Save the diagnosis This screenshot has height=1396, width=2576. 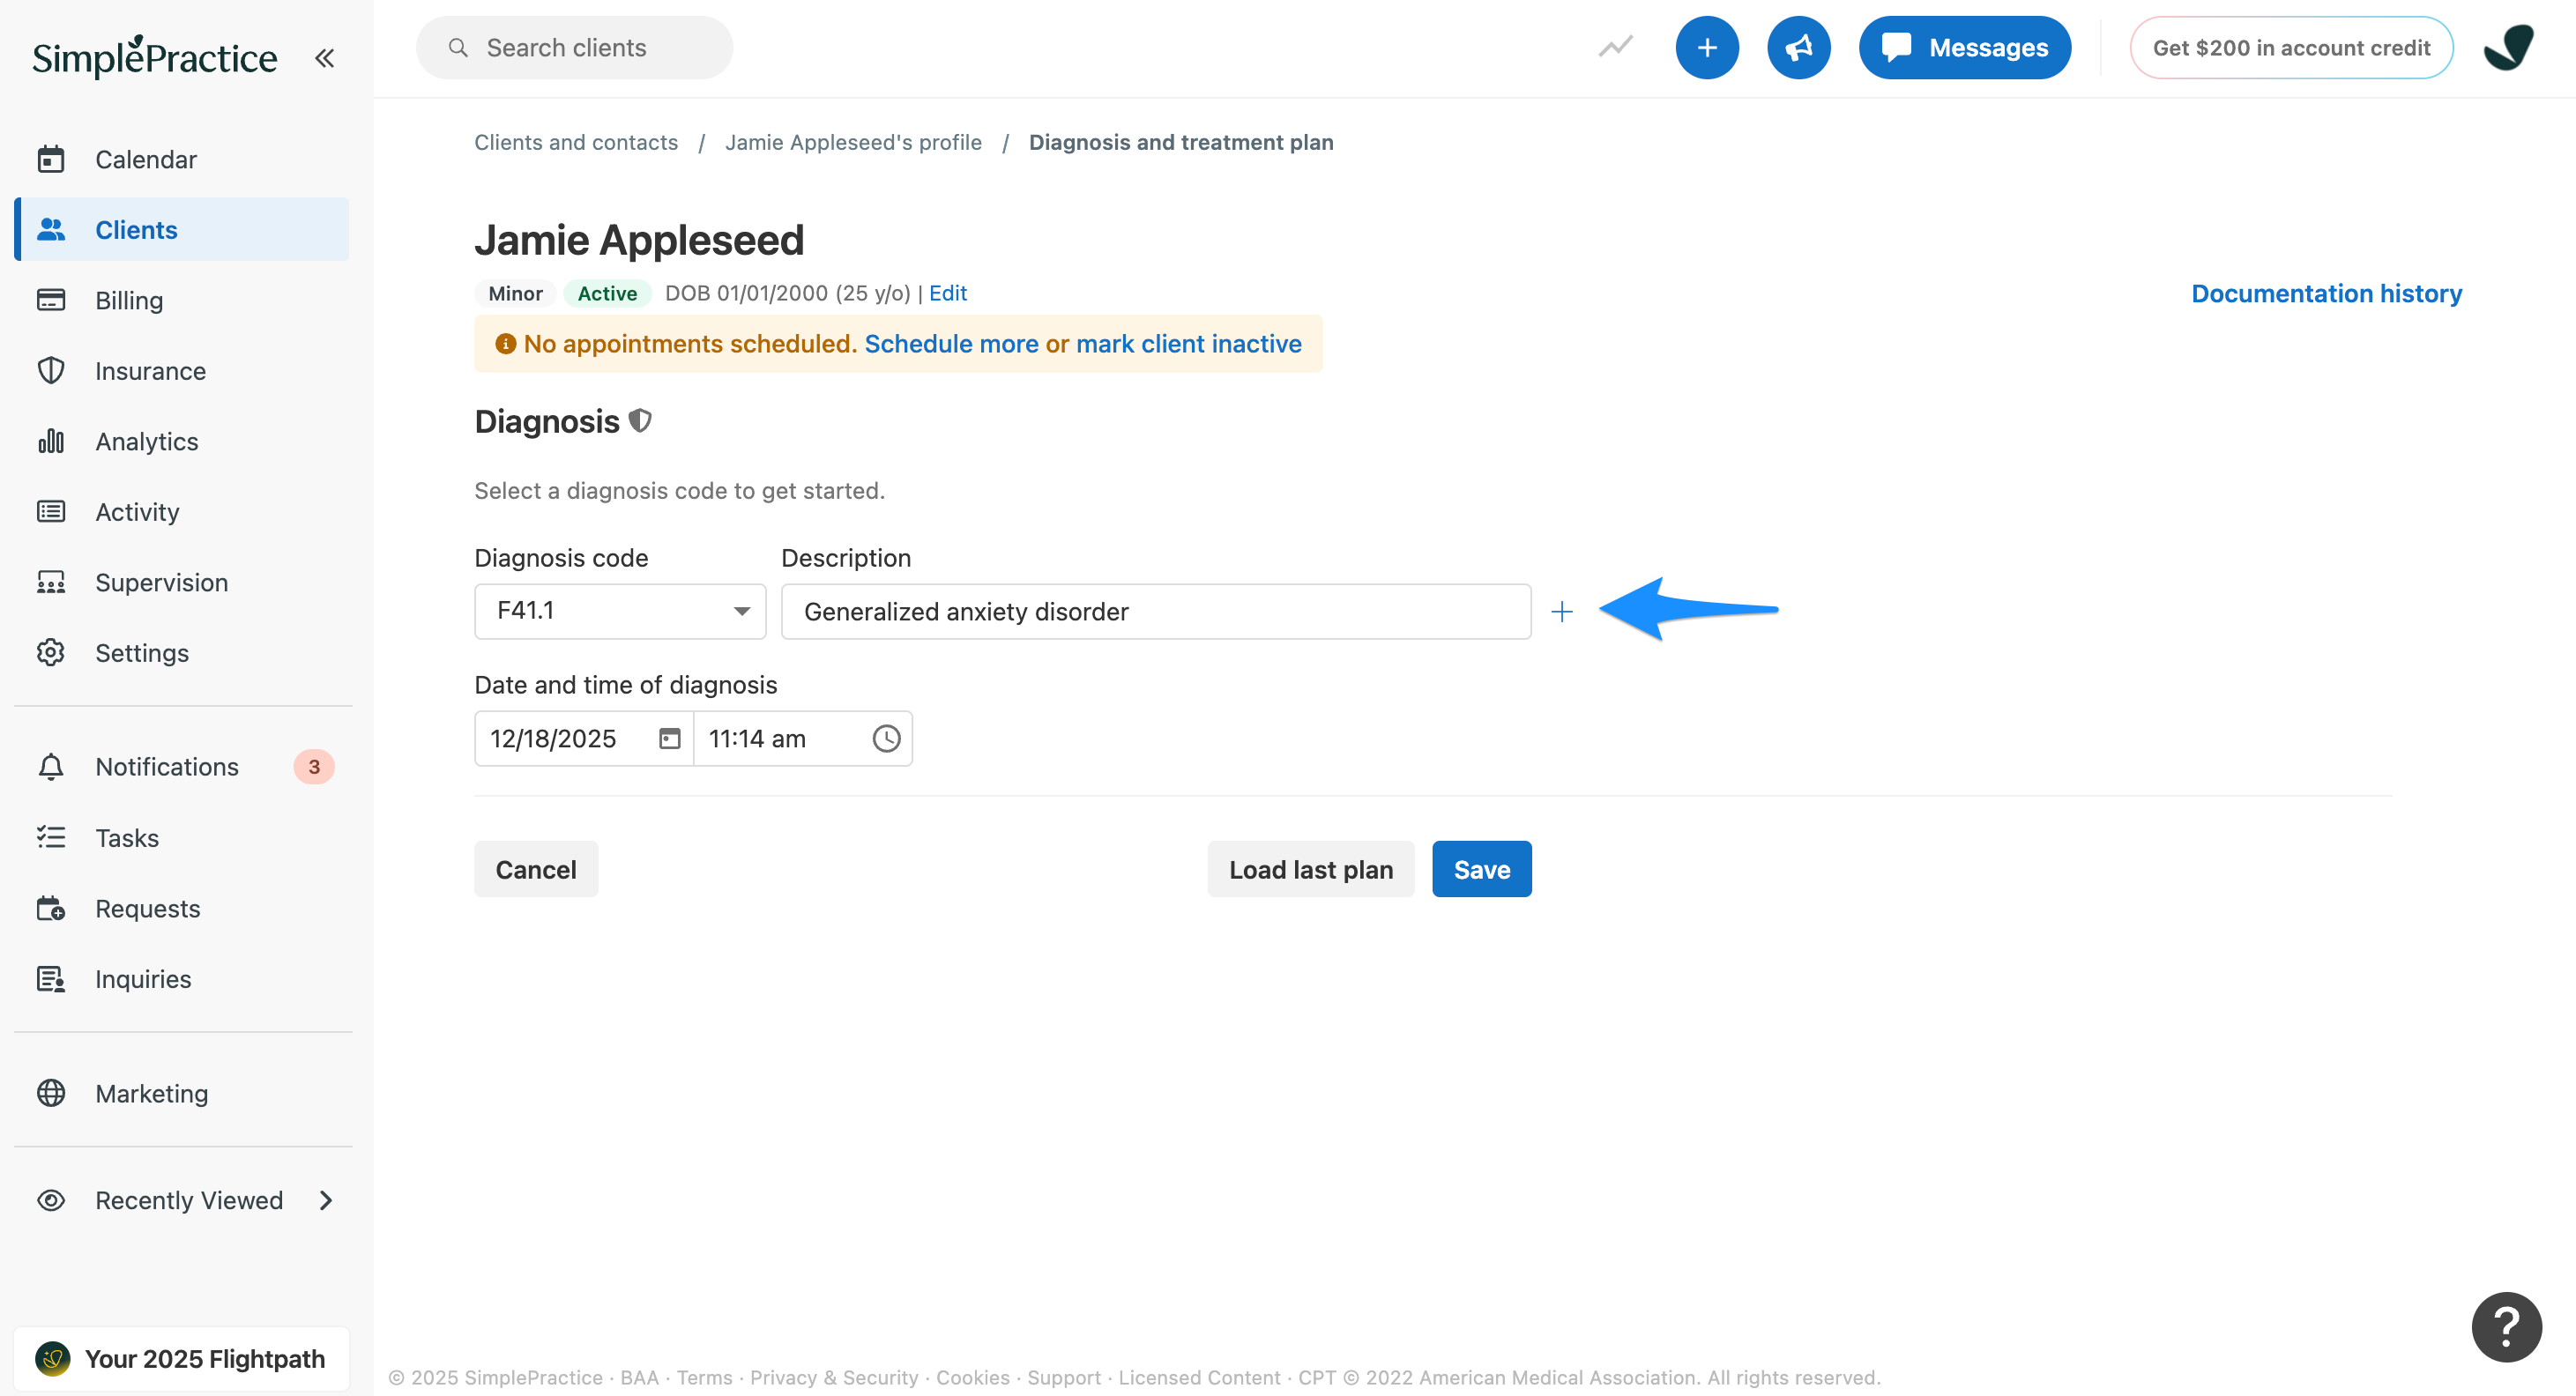[1482, 869]
